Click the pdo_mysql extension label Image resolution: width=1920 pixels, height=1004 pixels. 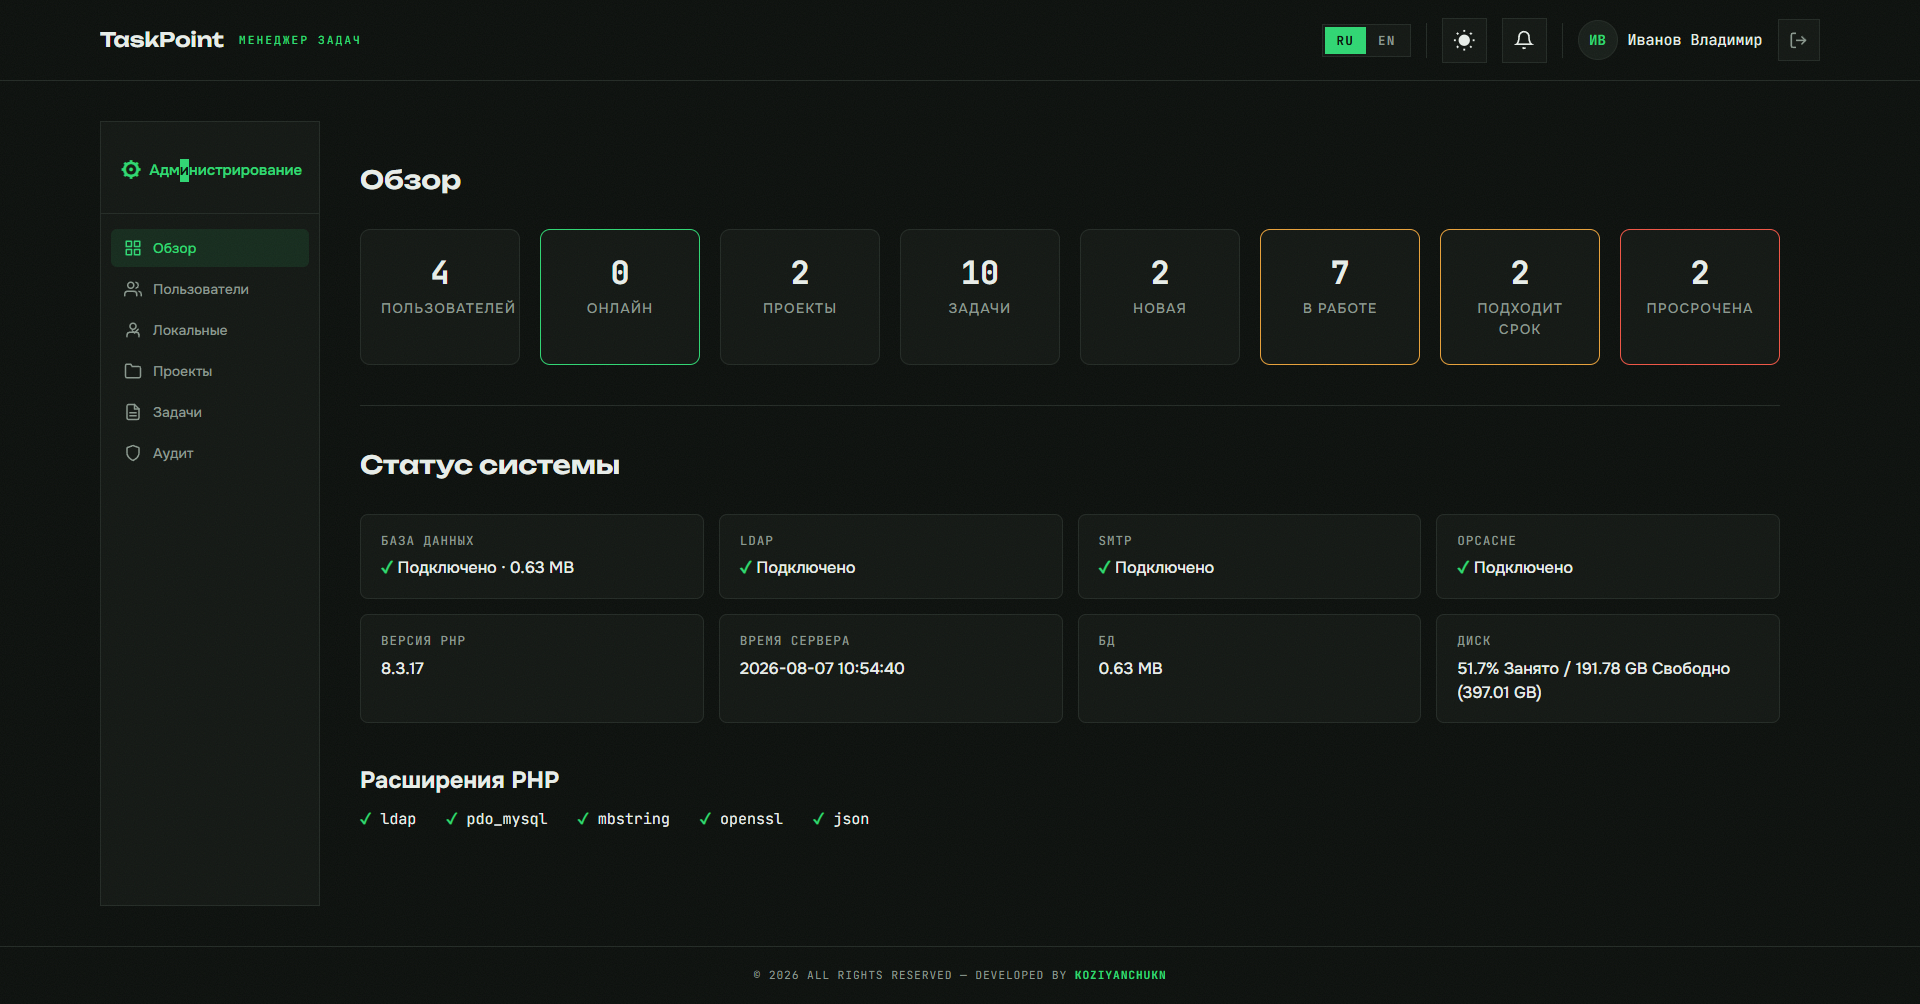507,819
